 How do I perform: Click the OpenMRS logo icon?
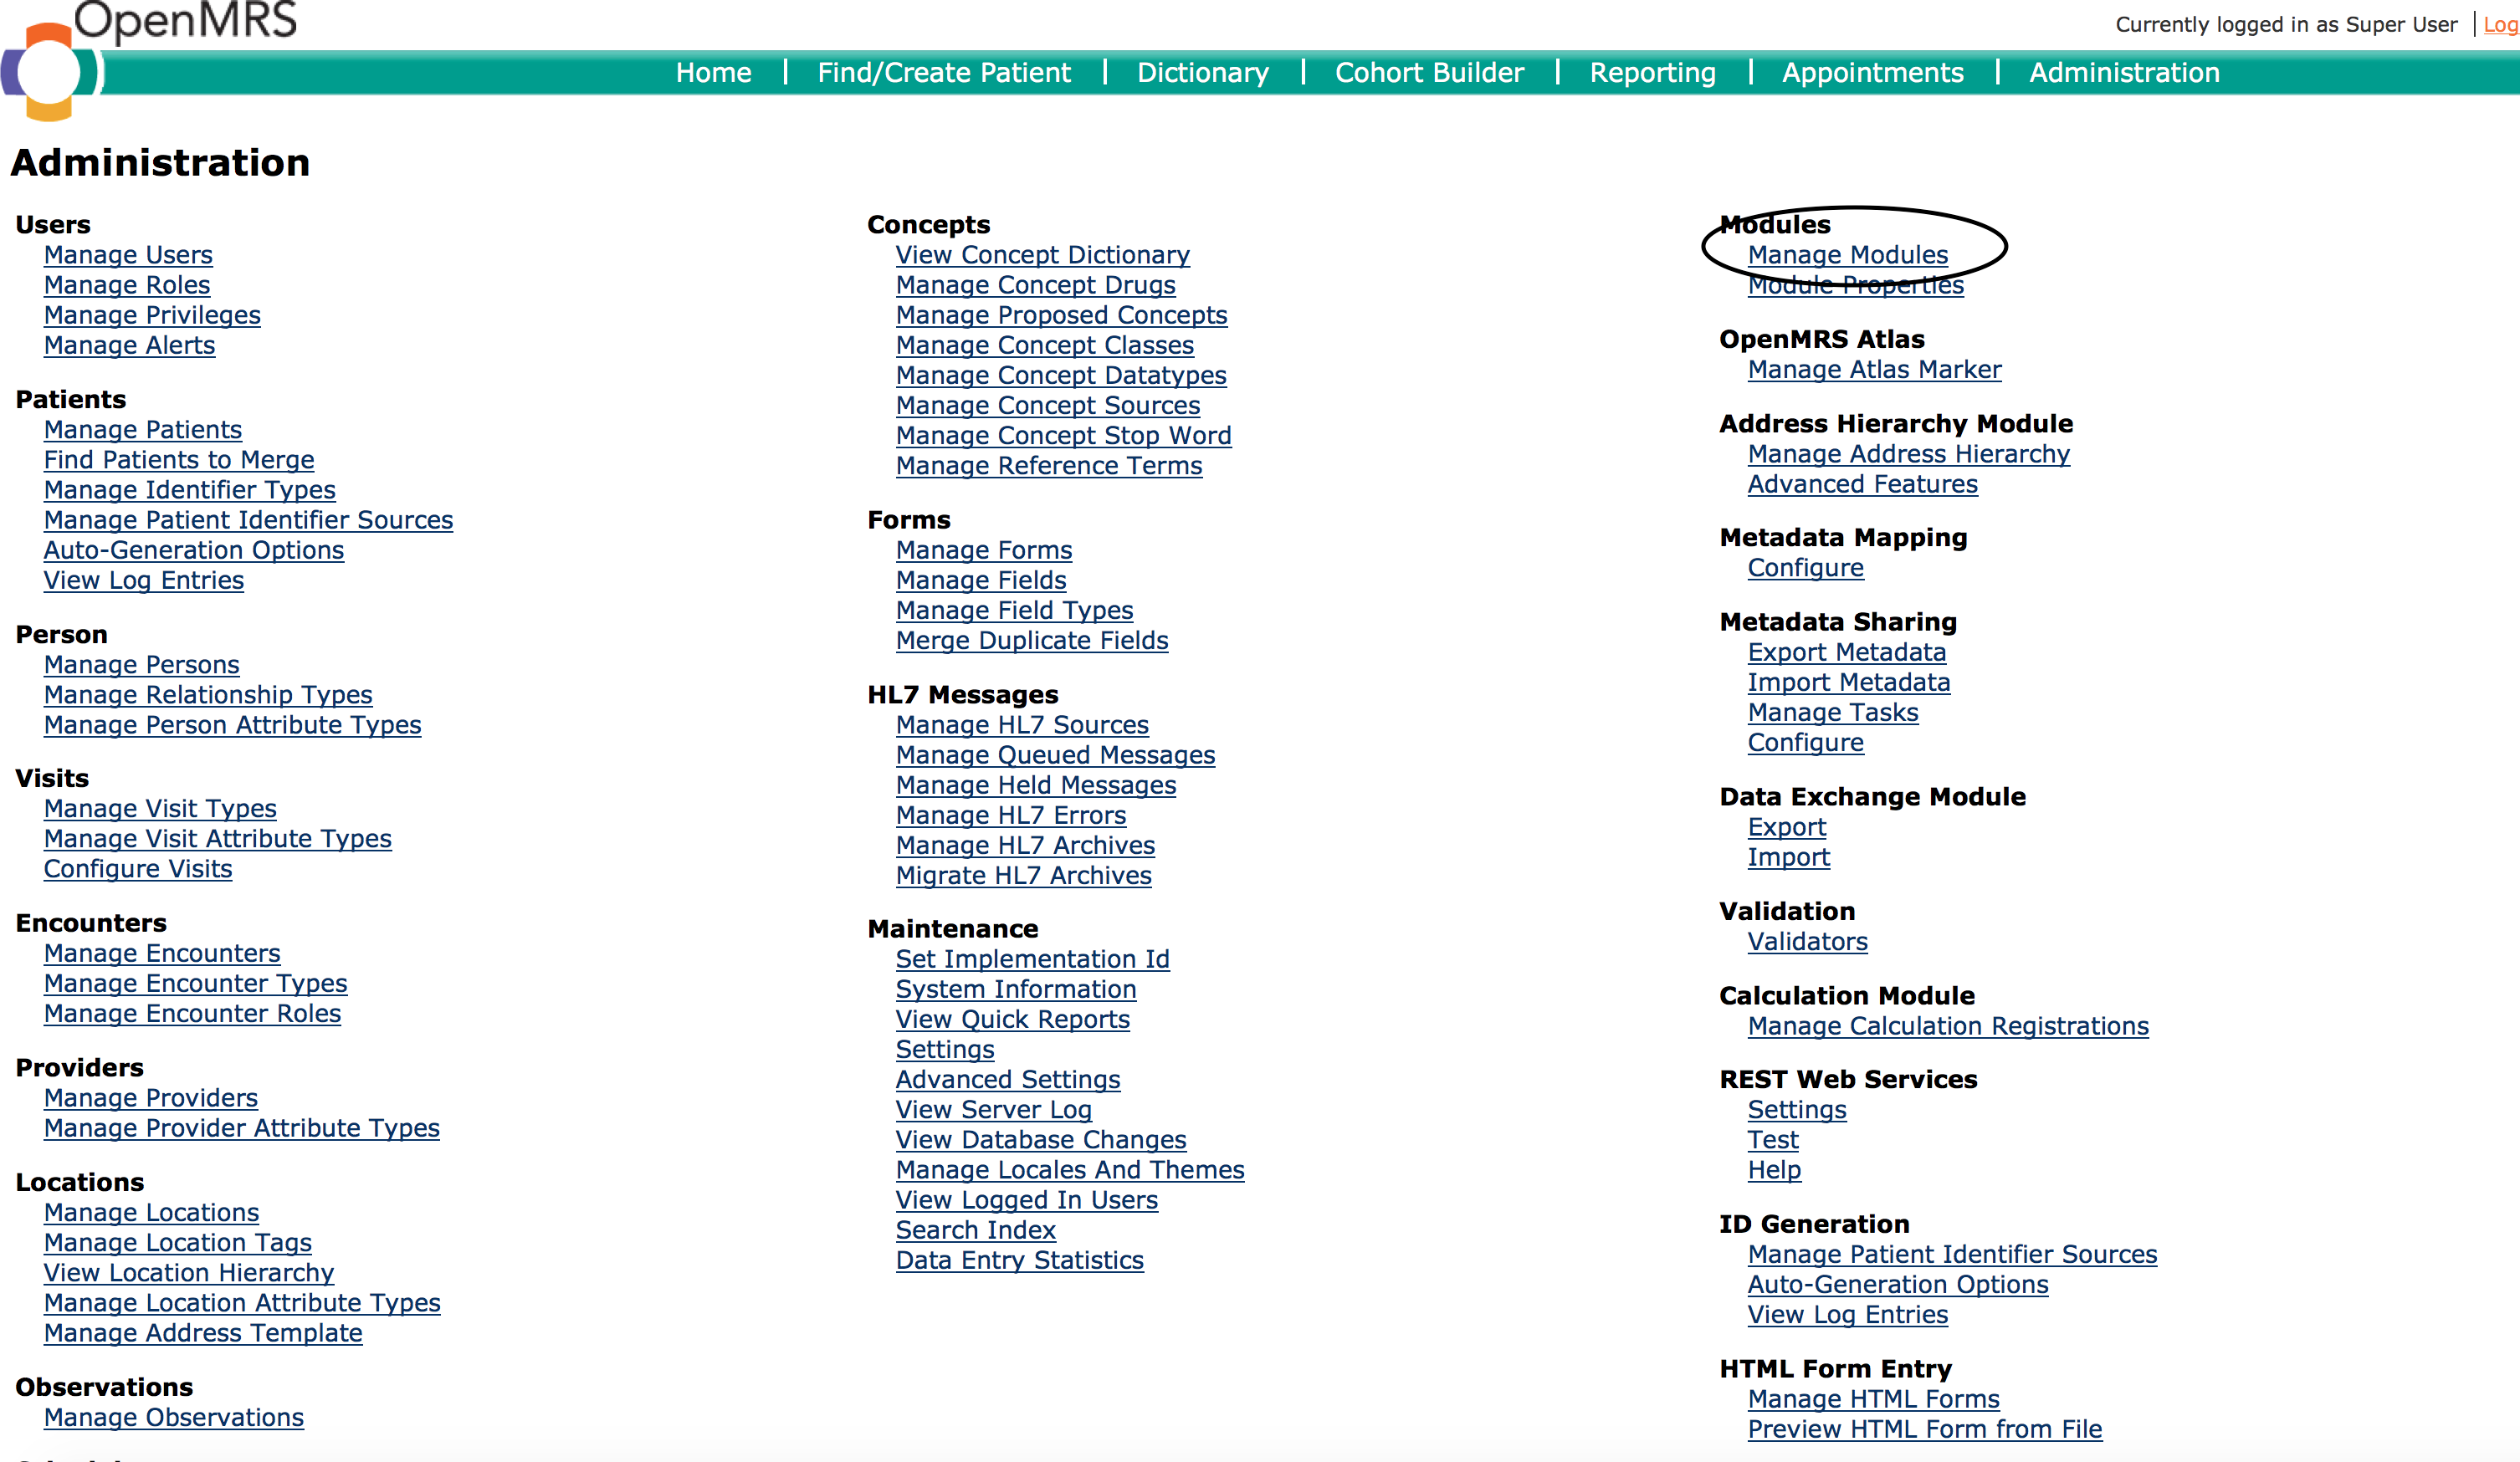[48, 71]
